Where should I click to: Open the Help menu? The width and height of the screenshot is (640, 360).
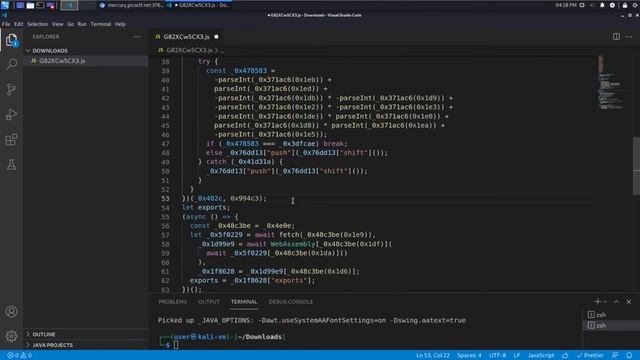[x=120, y=24]
